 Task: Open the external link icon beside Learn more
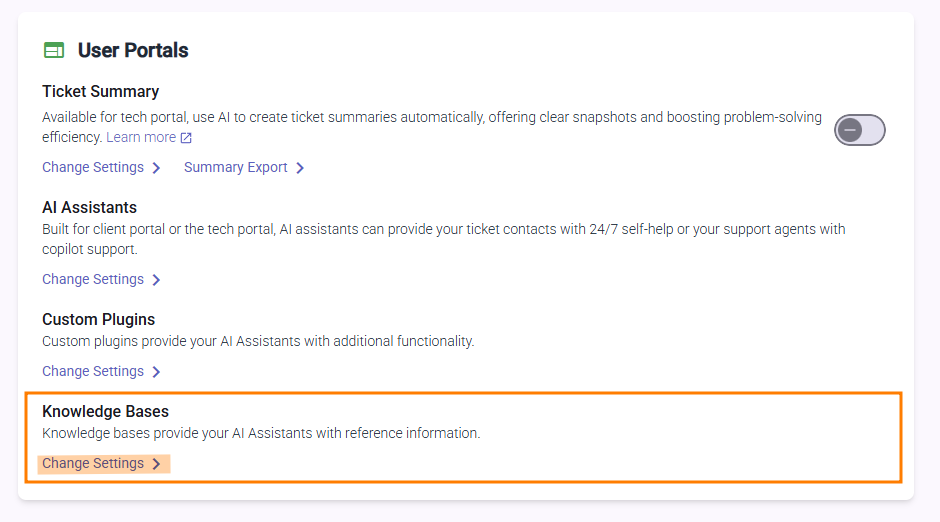pos(186,137)
